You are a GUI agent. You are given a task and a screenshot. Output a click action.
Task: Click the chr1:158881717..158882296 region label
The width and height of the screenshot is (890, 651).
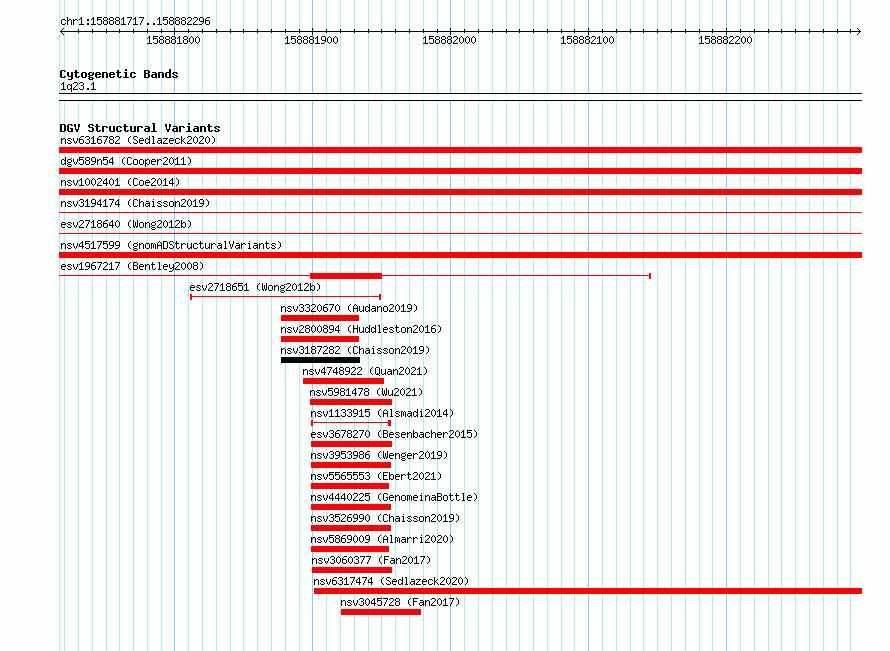pos(135,21)
